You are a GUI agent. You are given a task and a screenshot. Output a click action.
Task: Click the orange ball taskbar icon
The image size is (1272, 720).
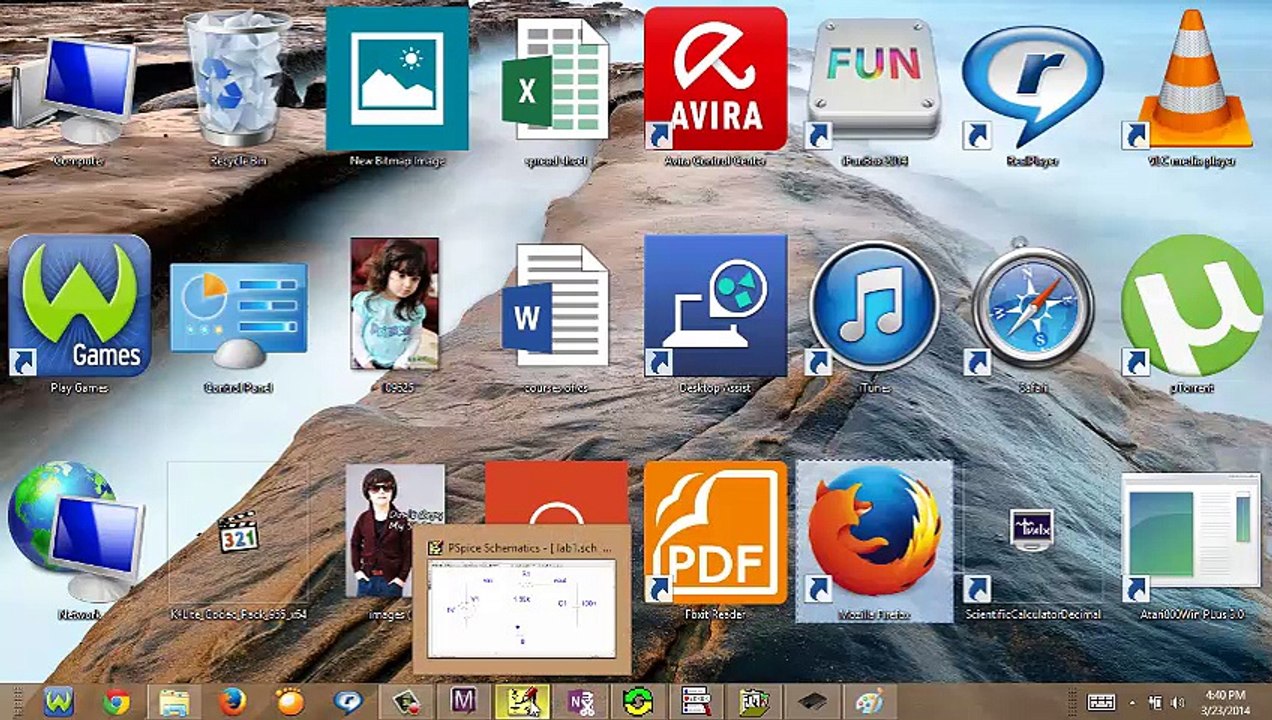pos(290,702)
